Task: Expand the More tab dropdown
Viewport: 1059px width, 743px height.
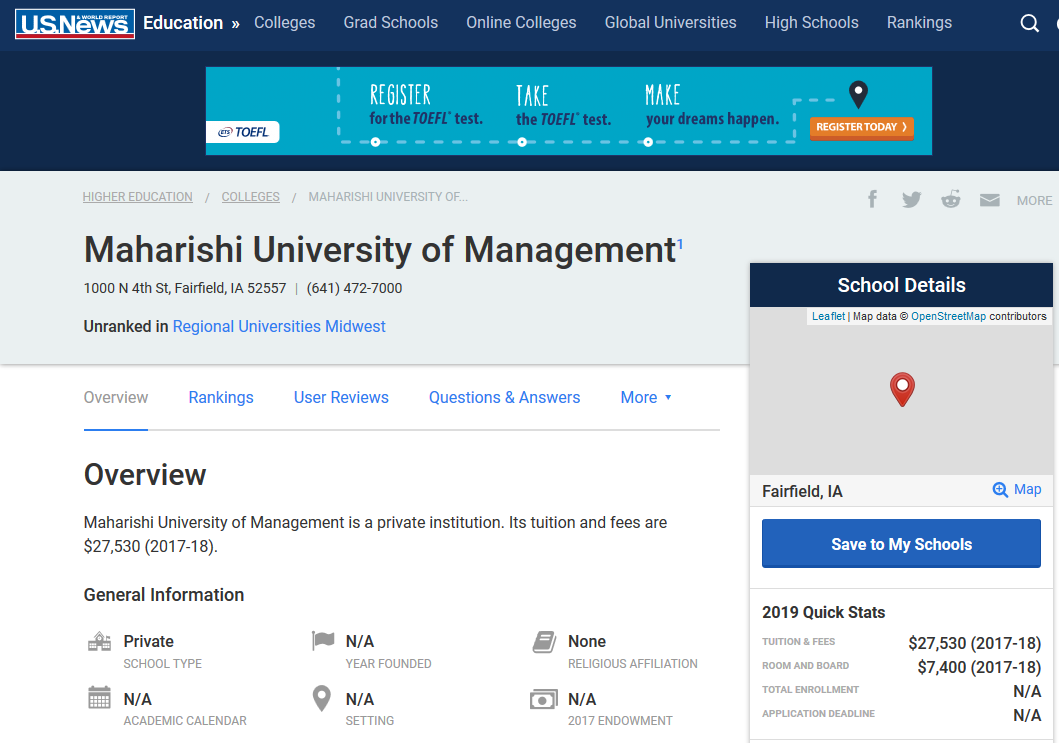Action: [646, 398]
